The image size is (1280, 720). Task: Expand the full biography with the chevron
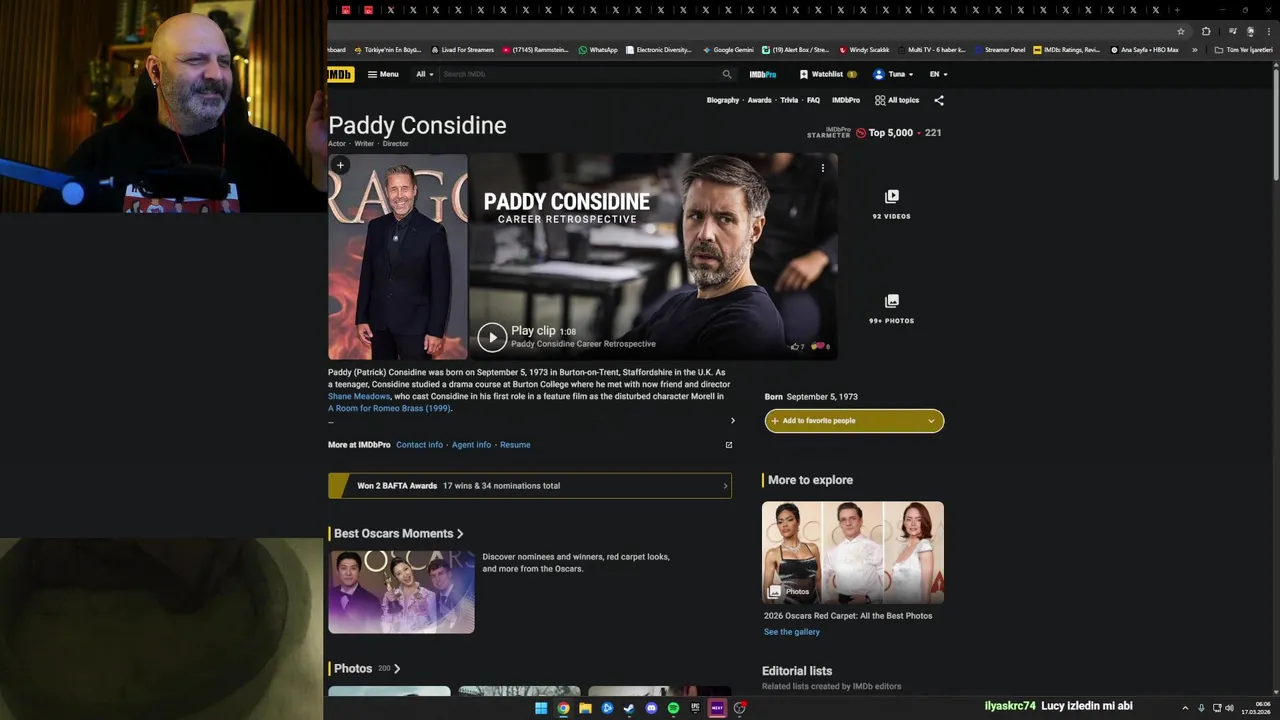pyautogui.click(x=732, y=421)
